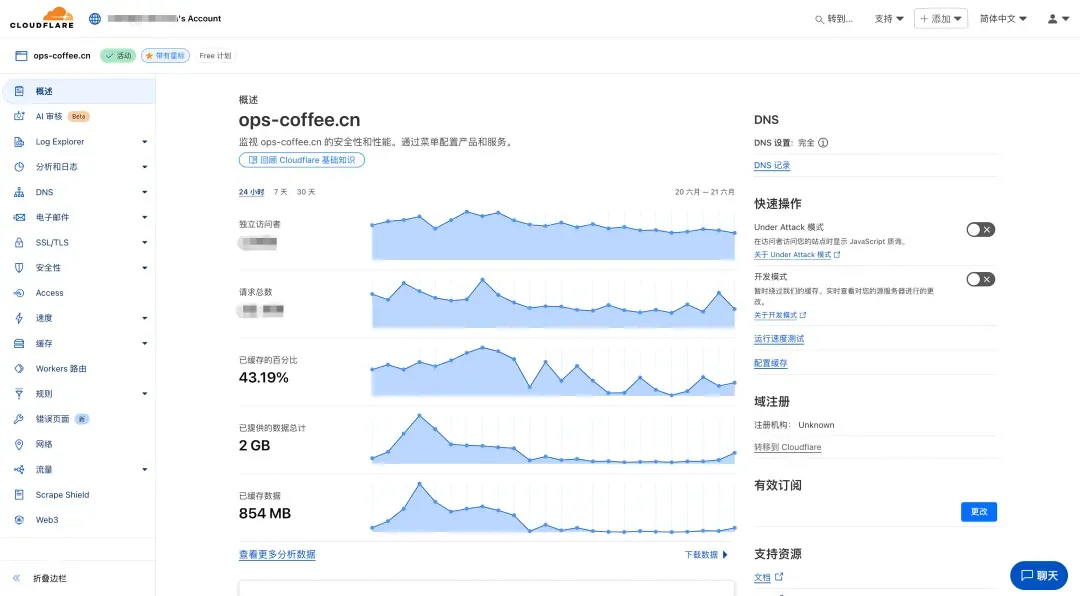Click the 关于开发模式 link

pos(780,316)
